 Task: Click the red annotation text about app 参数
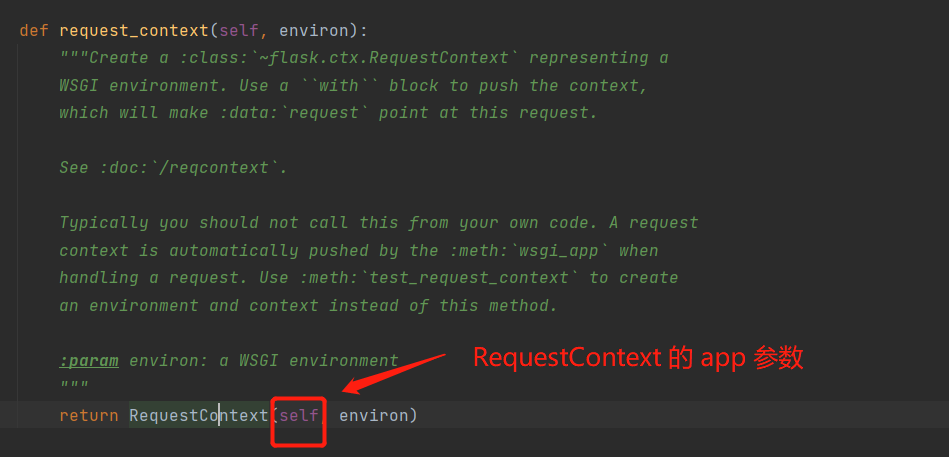pos(638,358)
